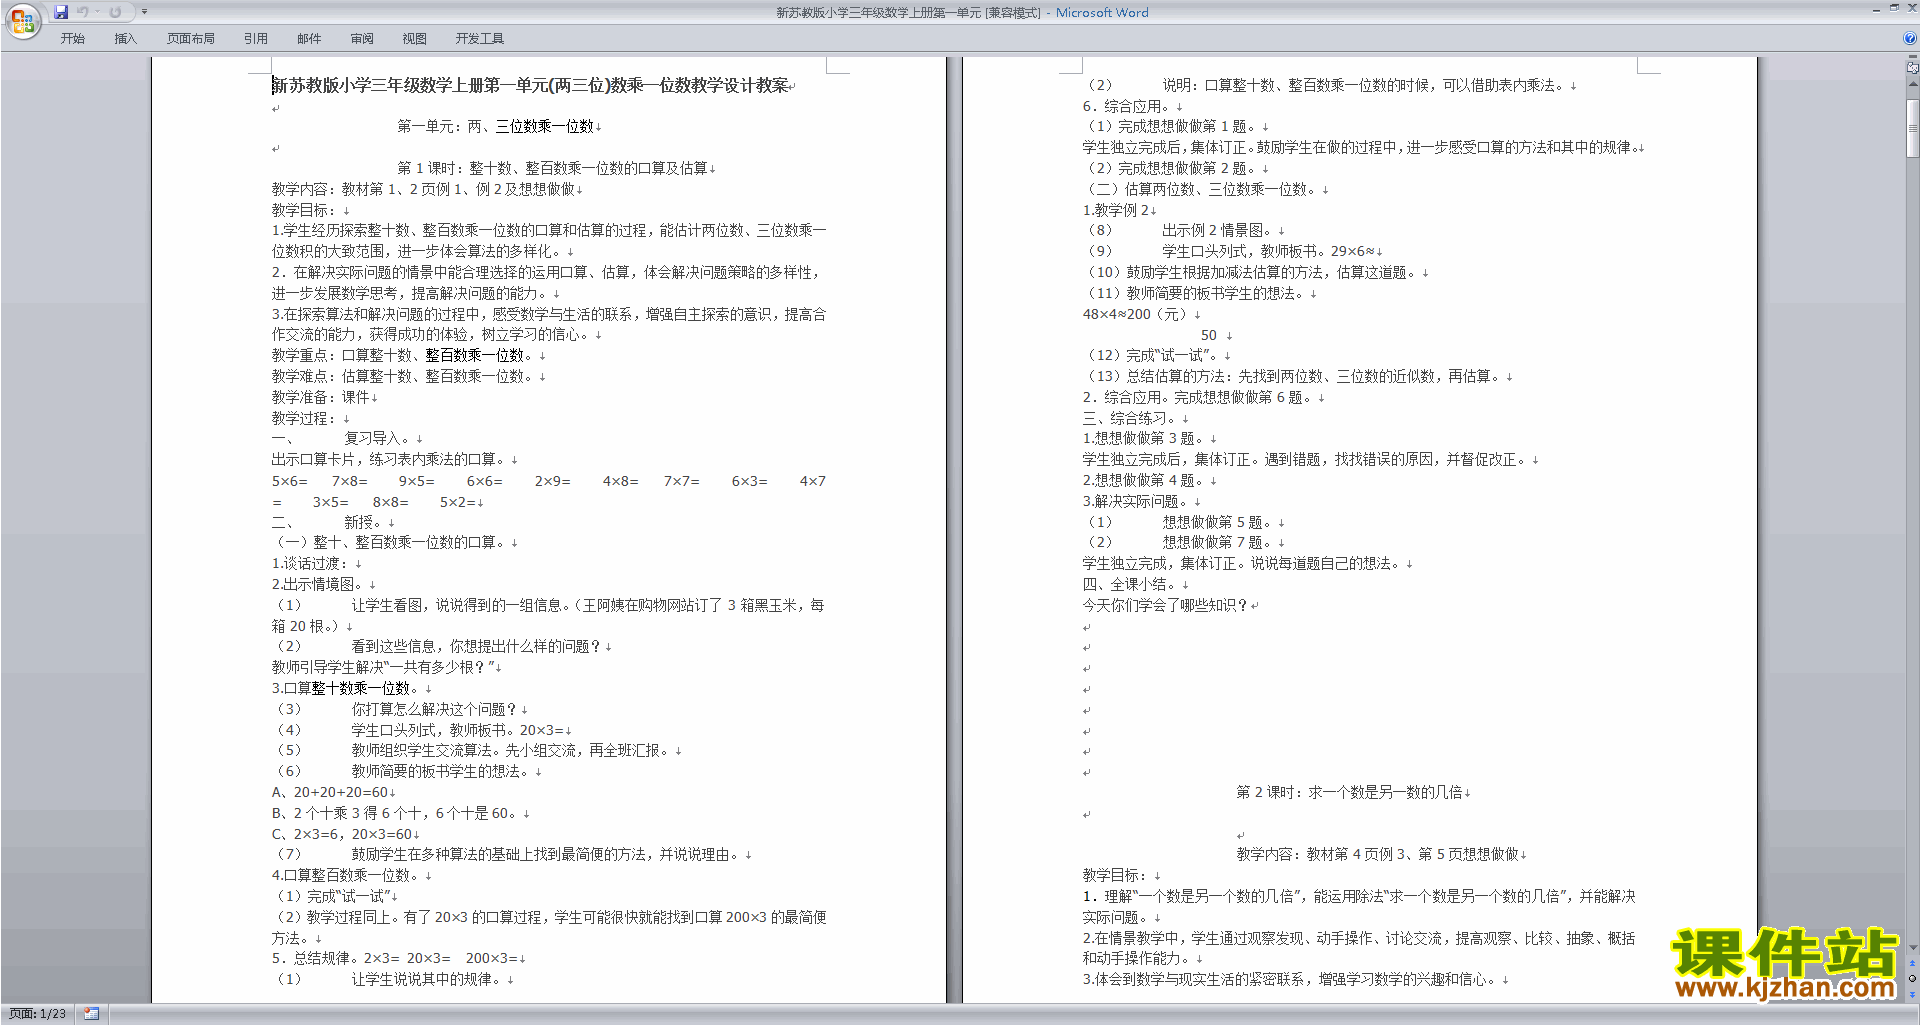Click the document title line on page one

[531, 86]
